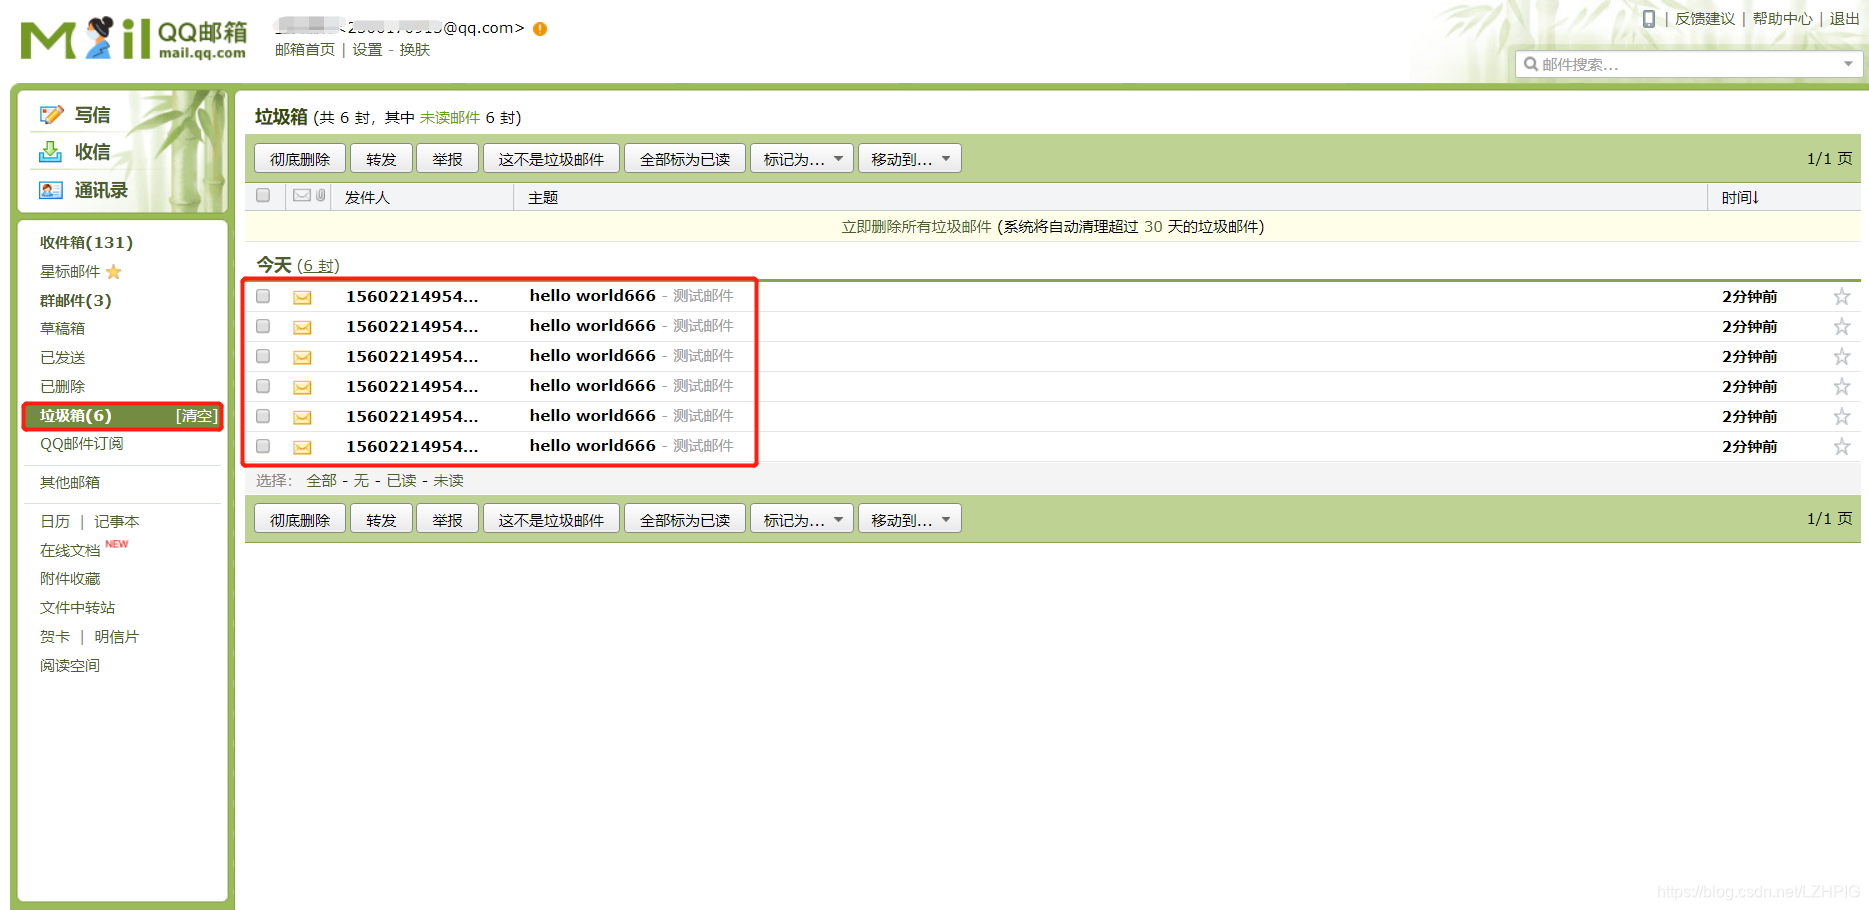Open 收件箱(131) folder
Viewport: 1869px width, 910px height.
pyautogui.click(x=86, y=242)
